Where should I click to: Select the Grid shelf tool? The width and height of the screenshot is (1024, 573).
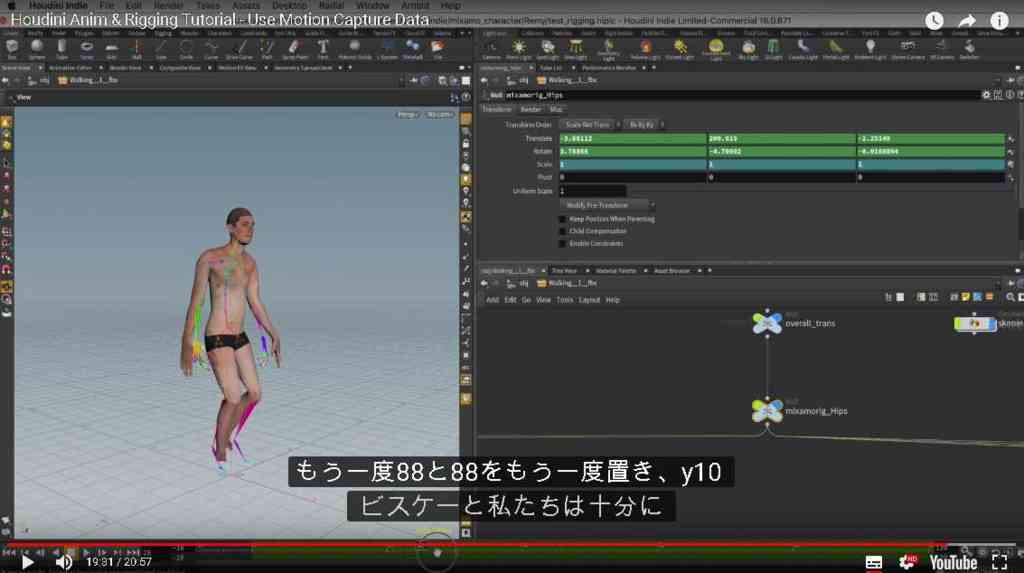111,48
